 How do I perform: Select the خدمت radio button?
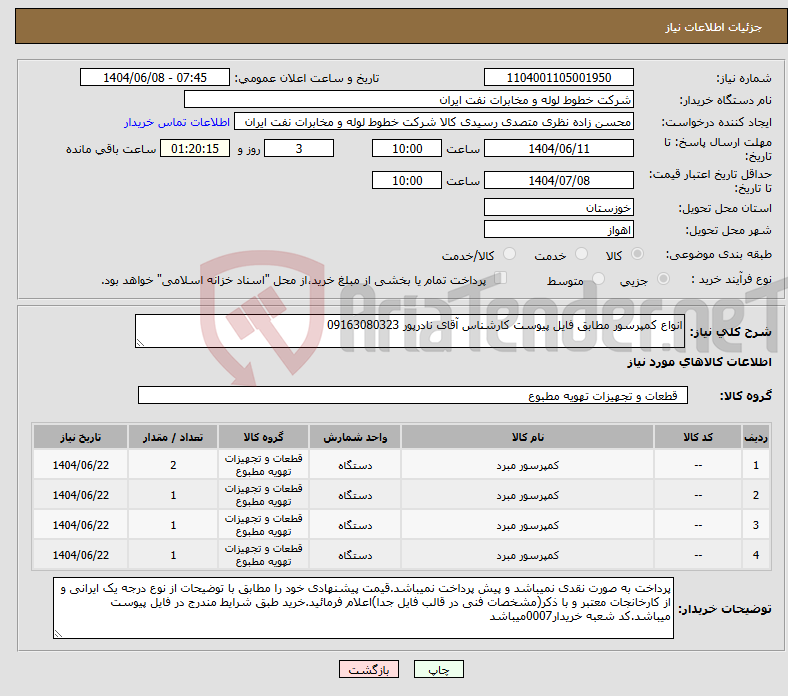click(x=581, y=254)
